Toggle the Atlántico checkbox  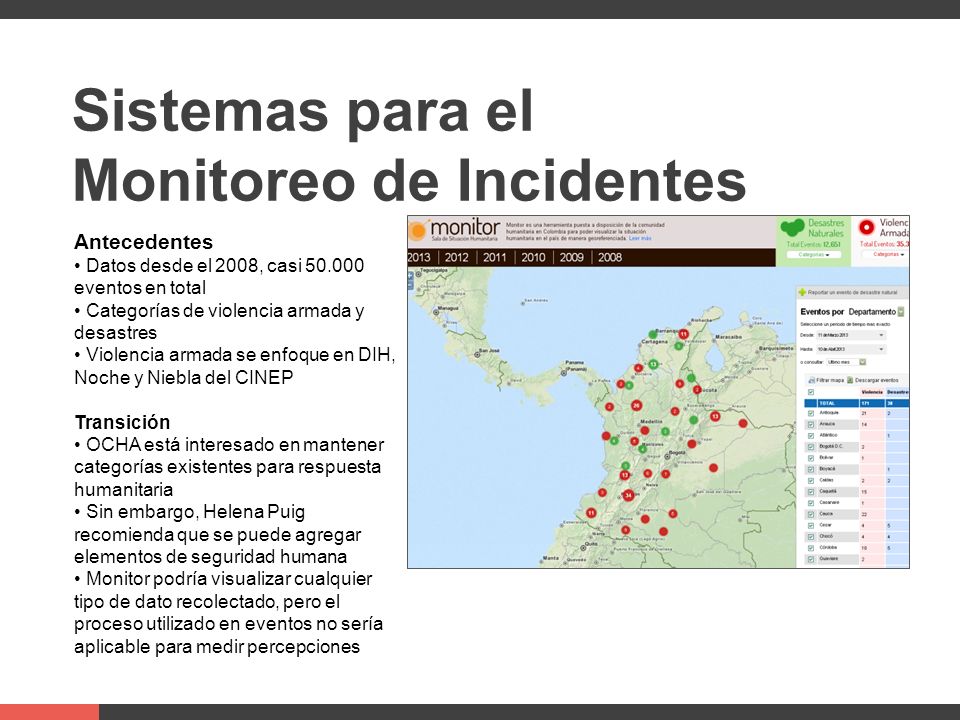pyautogui.click(x=811, y=436)
